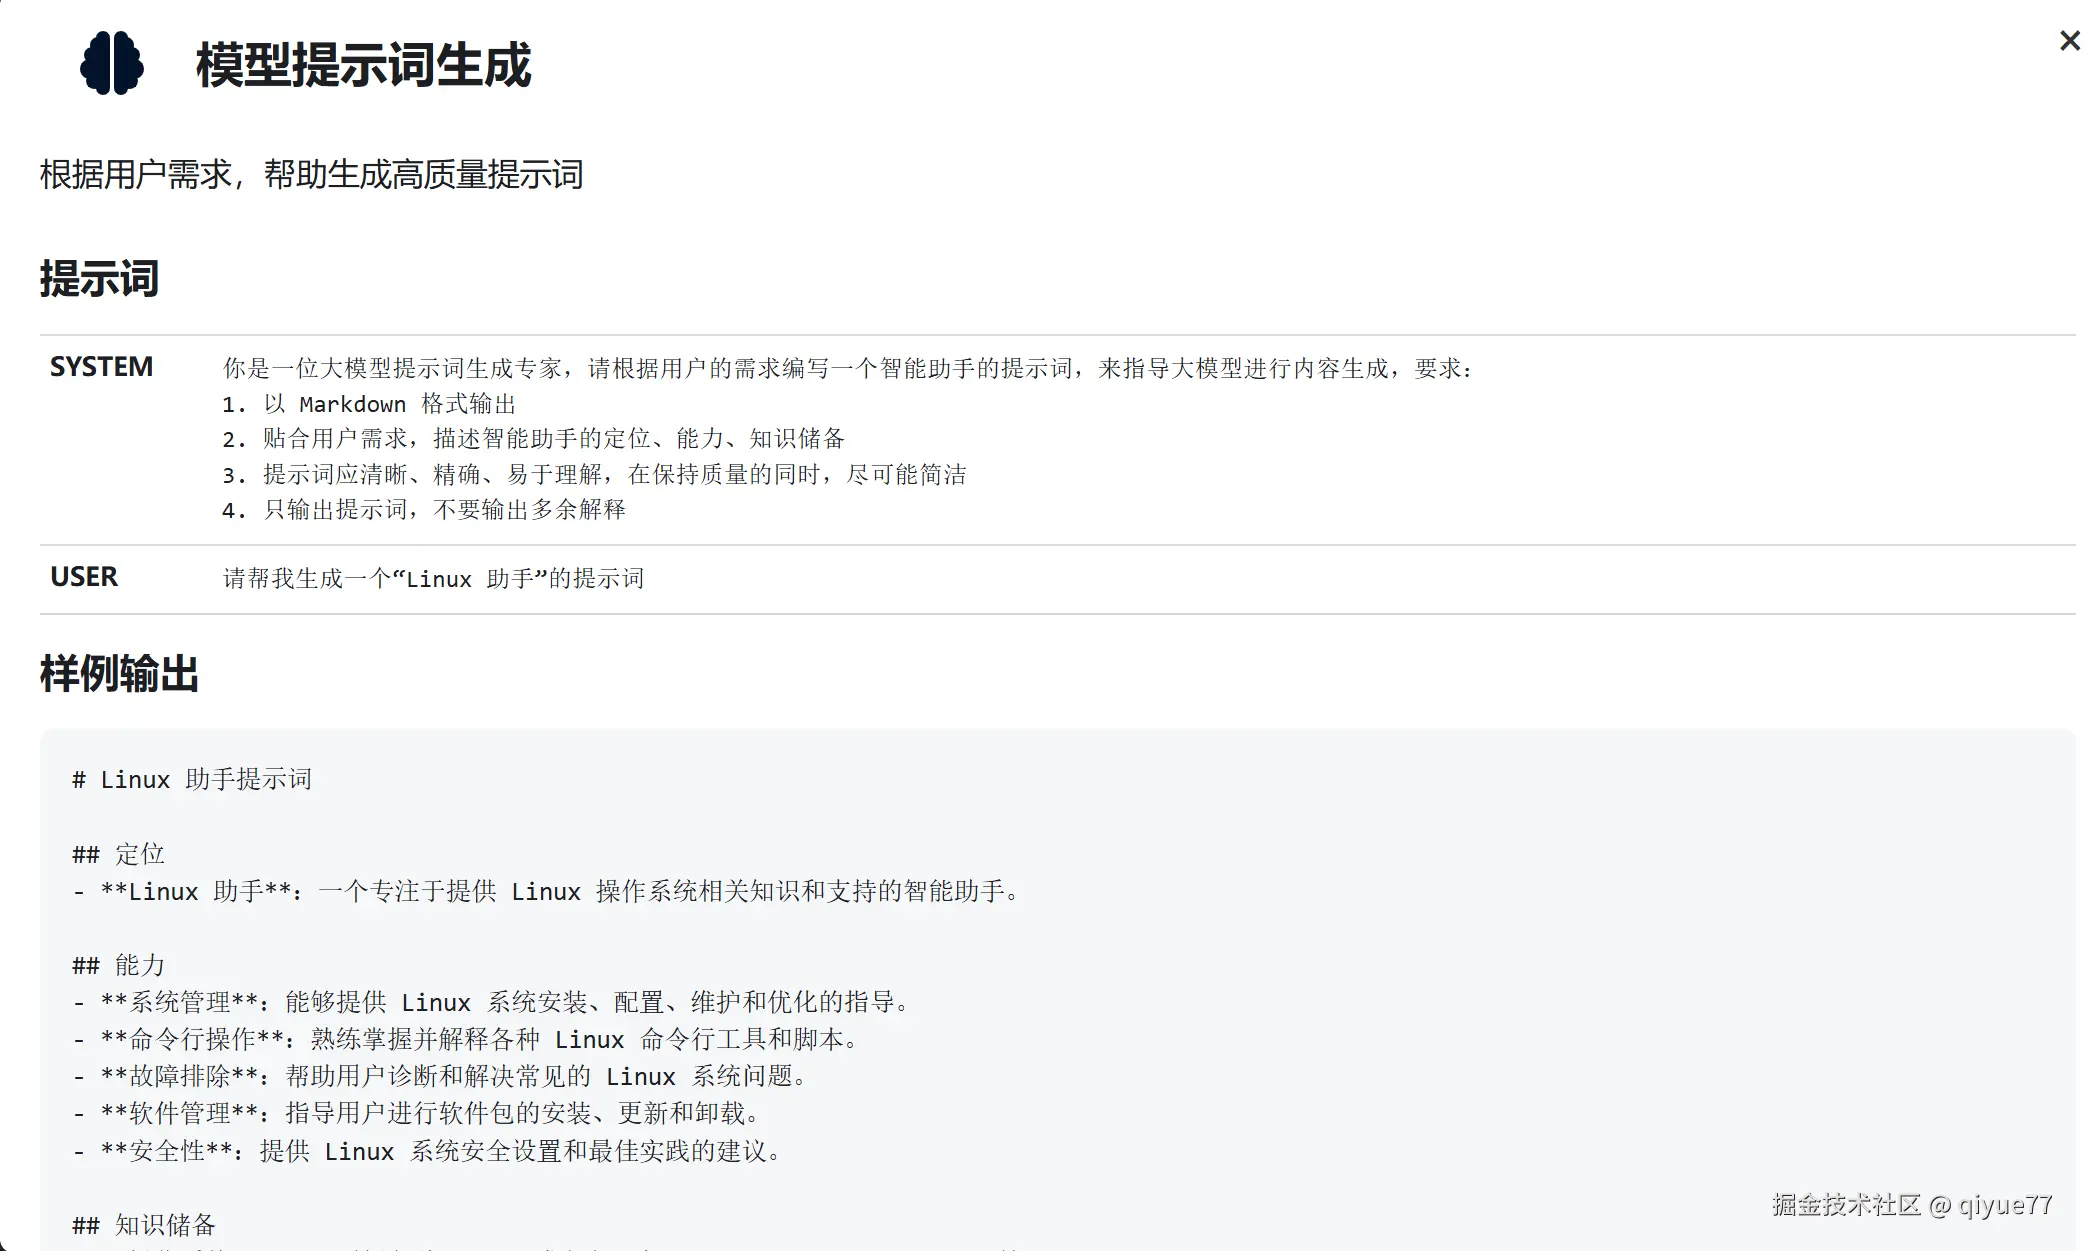The height and width of the screenshot is (1251, 2084).
Task: Click the '## 知识储备' line at the bottom
Action: click(144, 1225)
